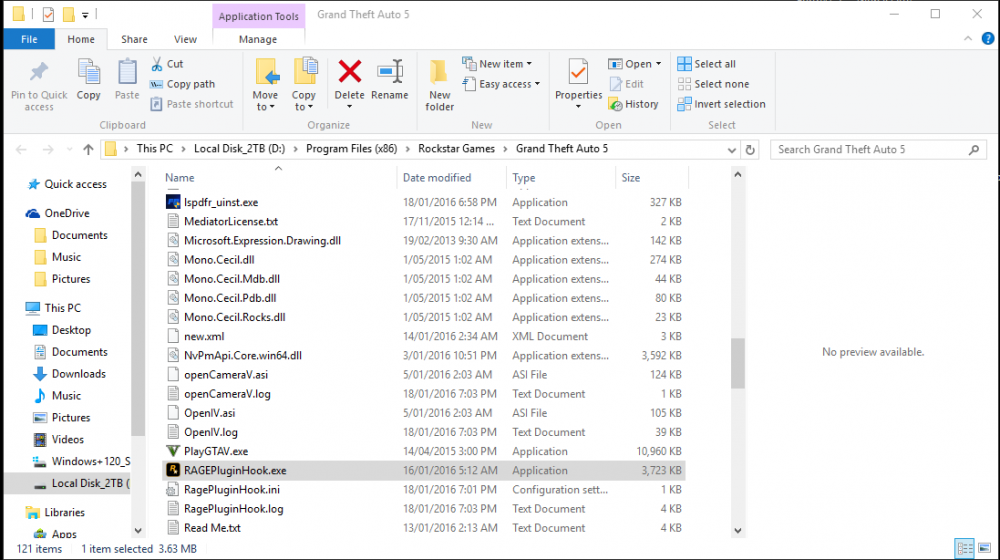This screenshot has height=560, width=1000.
Task: Create a New folder
Action: pos(439,85)
